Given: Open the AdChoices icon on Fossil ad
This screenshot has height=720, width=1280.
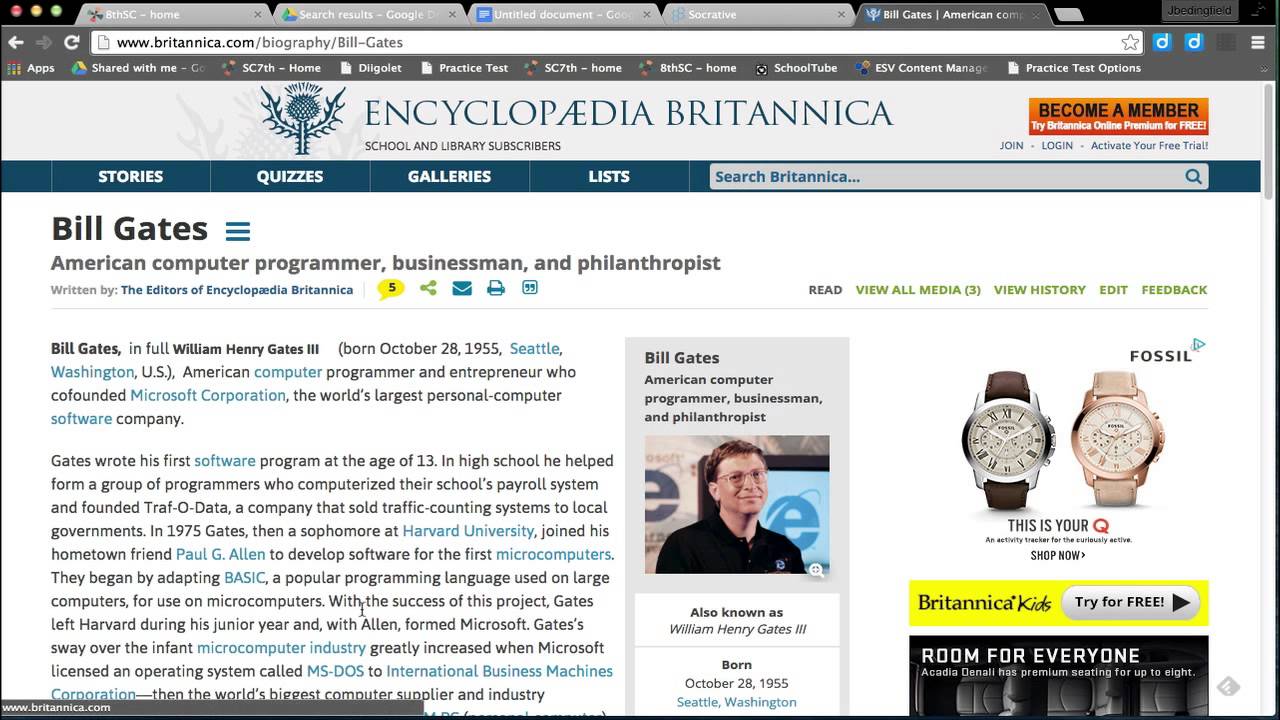Looking at the screenshot, I should (x=1199, y=344).
